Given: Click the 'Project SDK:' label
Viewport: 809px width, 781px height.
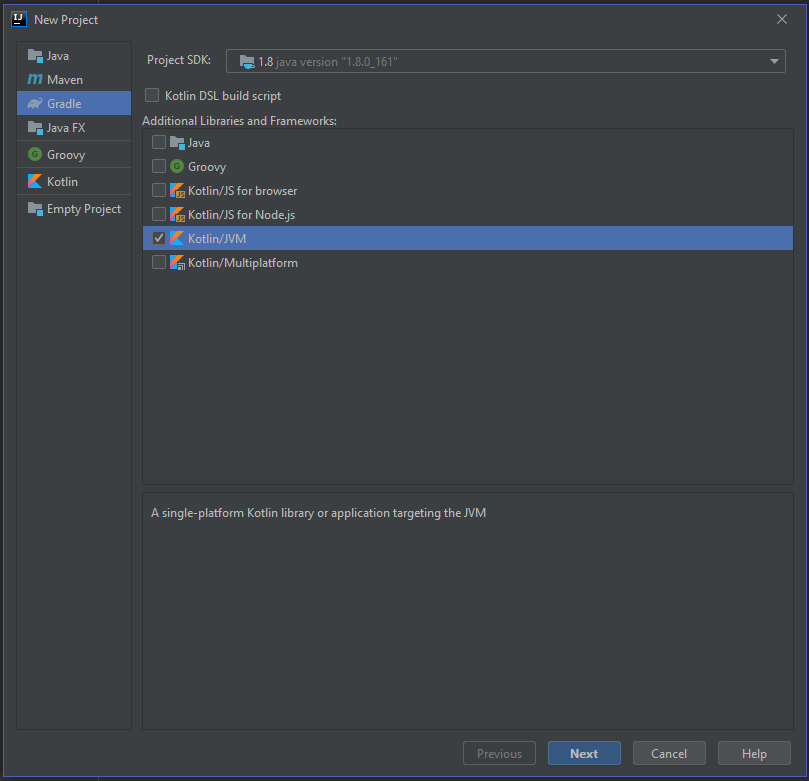Looking at the screenshot, I should click(x=179, y=60).
